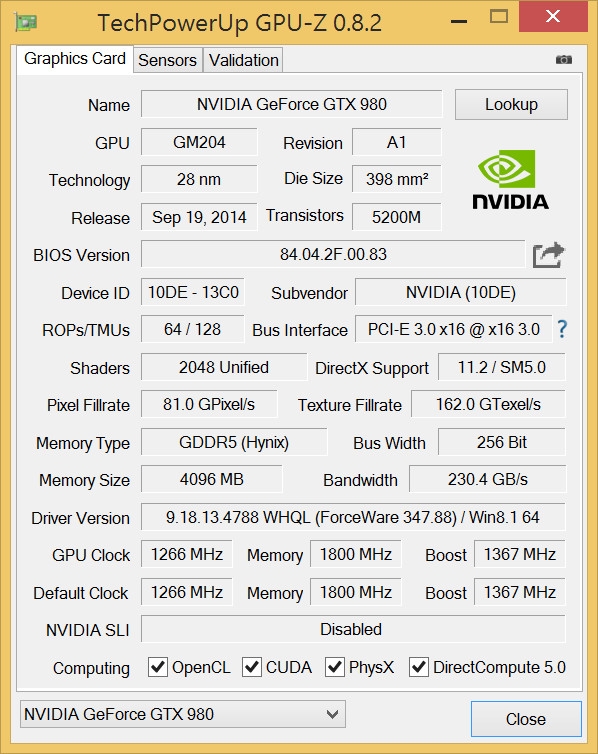The image size is (598, 754).
Task: Open the Bus Interface question mark help
Action: pos(562,329)
